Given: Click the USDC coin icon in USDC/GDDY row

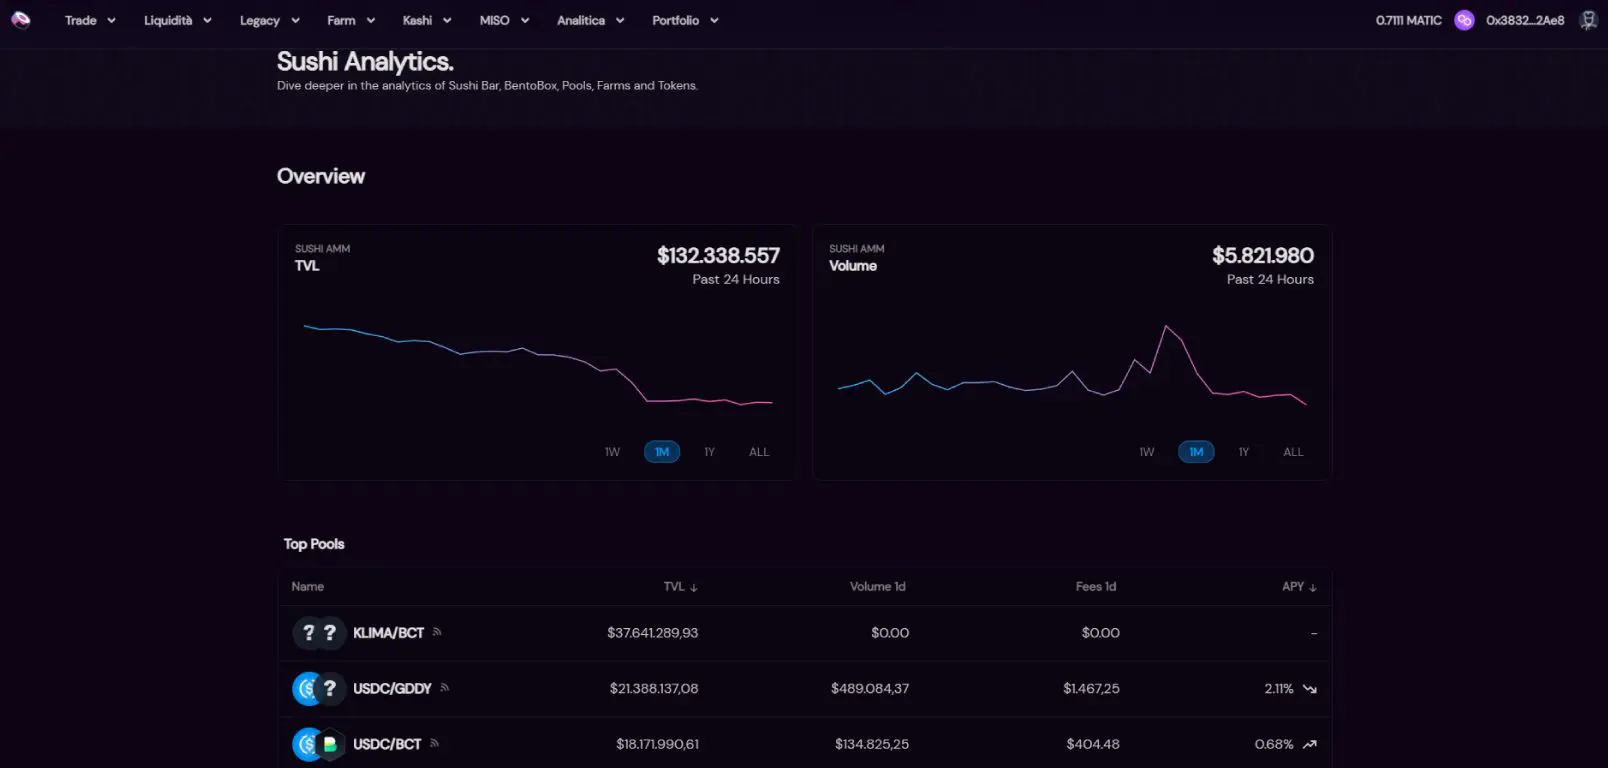Looking at the screenshot, I should (x=306, y=689).
